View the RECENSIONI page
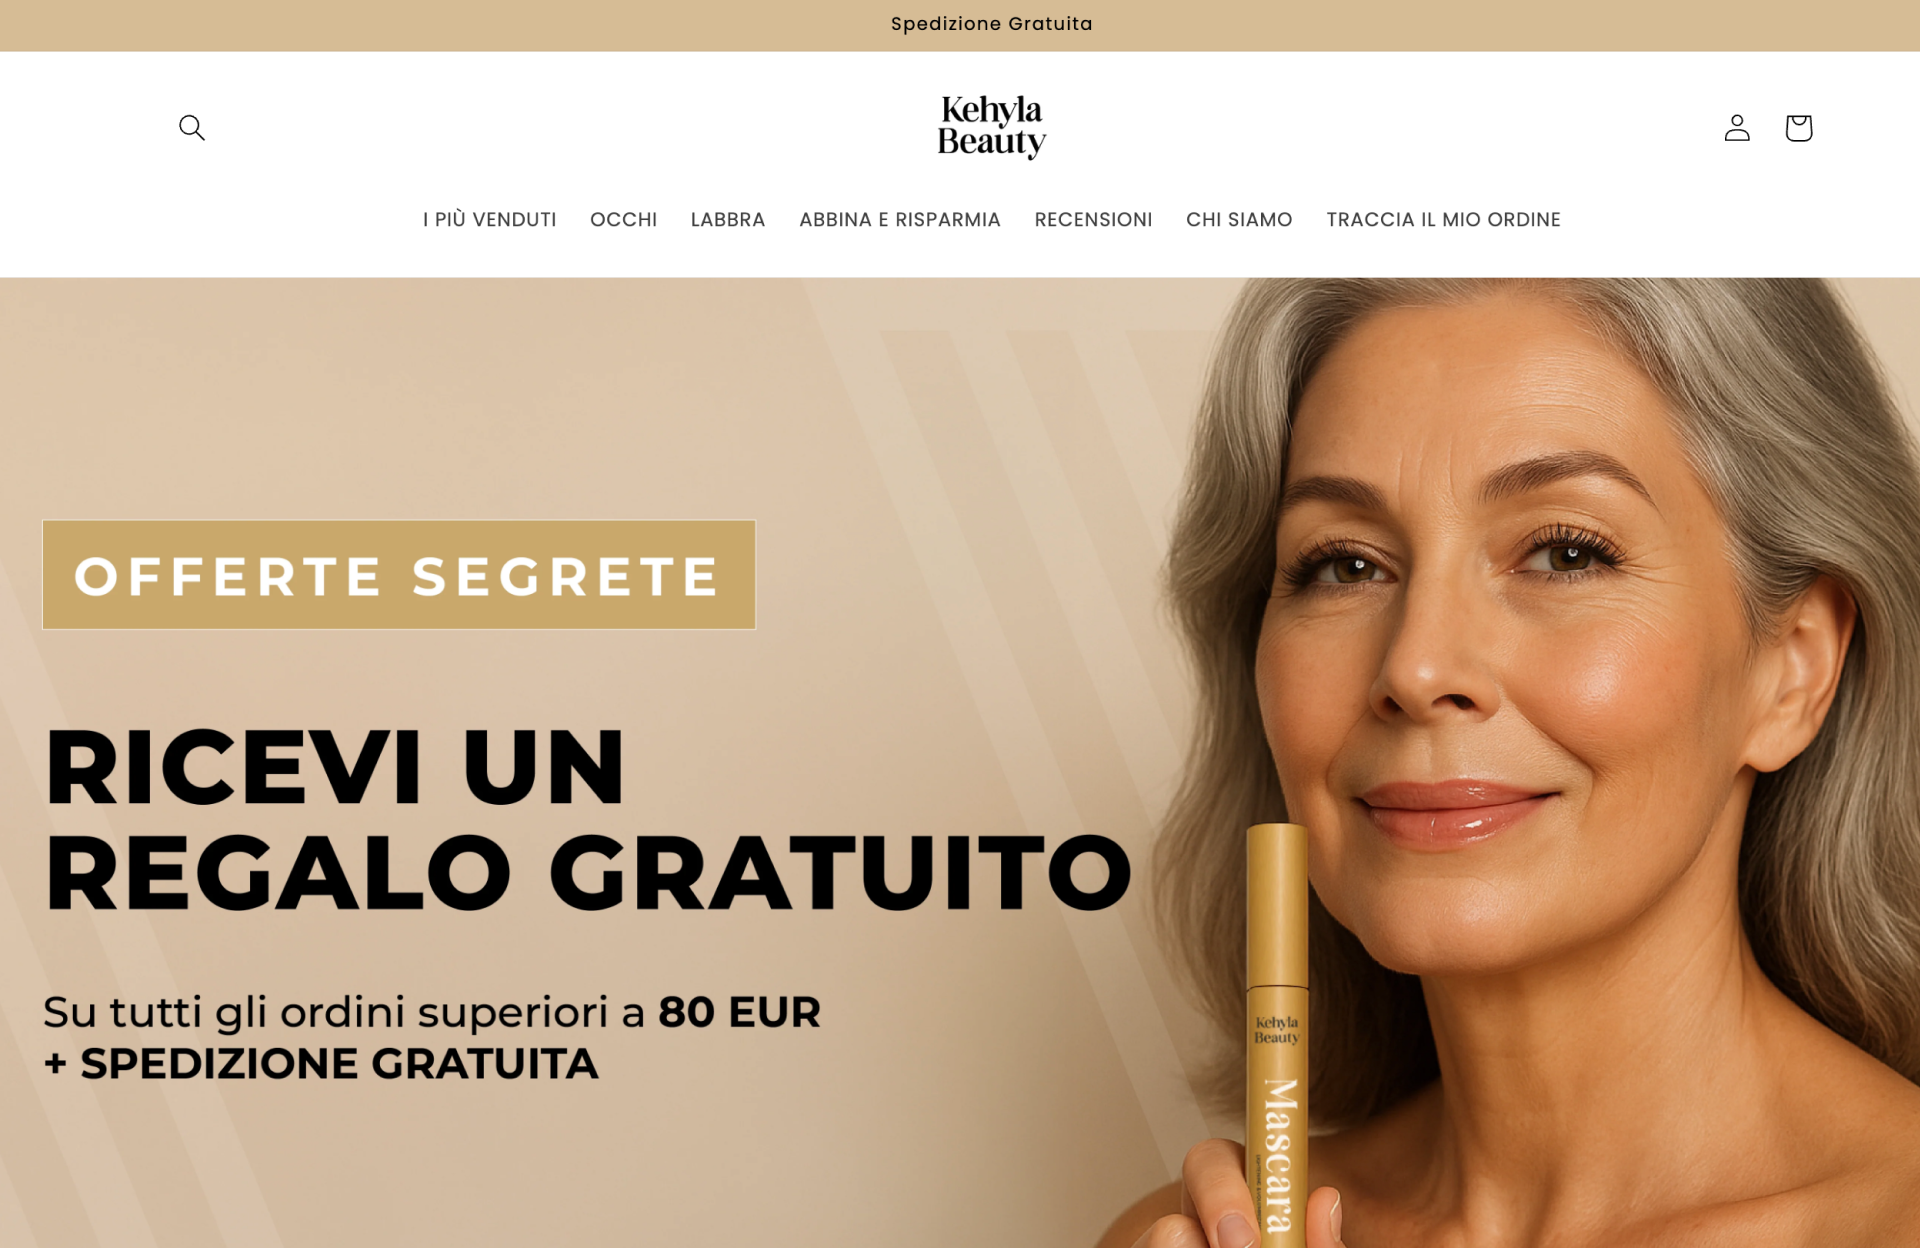1920x1248 pixels. click(x=1093, y=220)
